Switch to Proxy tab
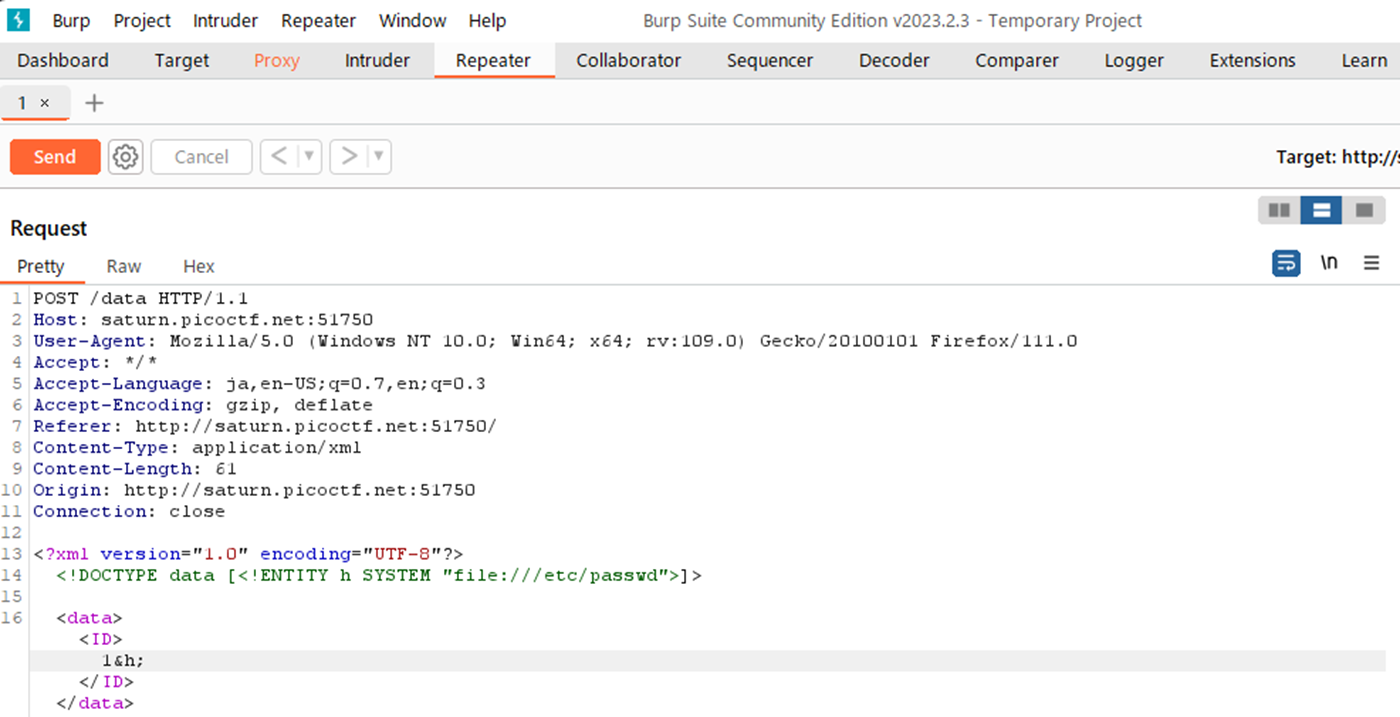Image resolution: width=1400 pixels, height=717 pixels. click(277, 61)
